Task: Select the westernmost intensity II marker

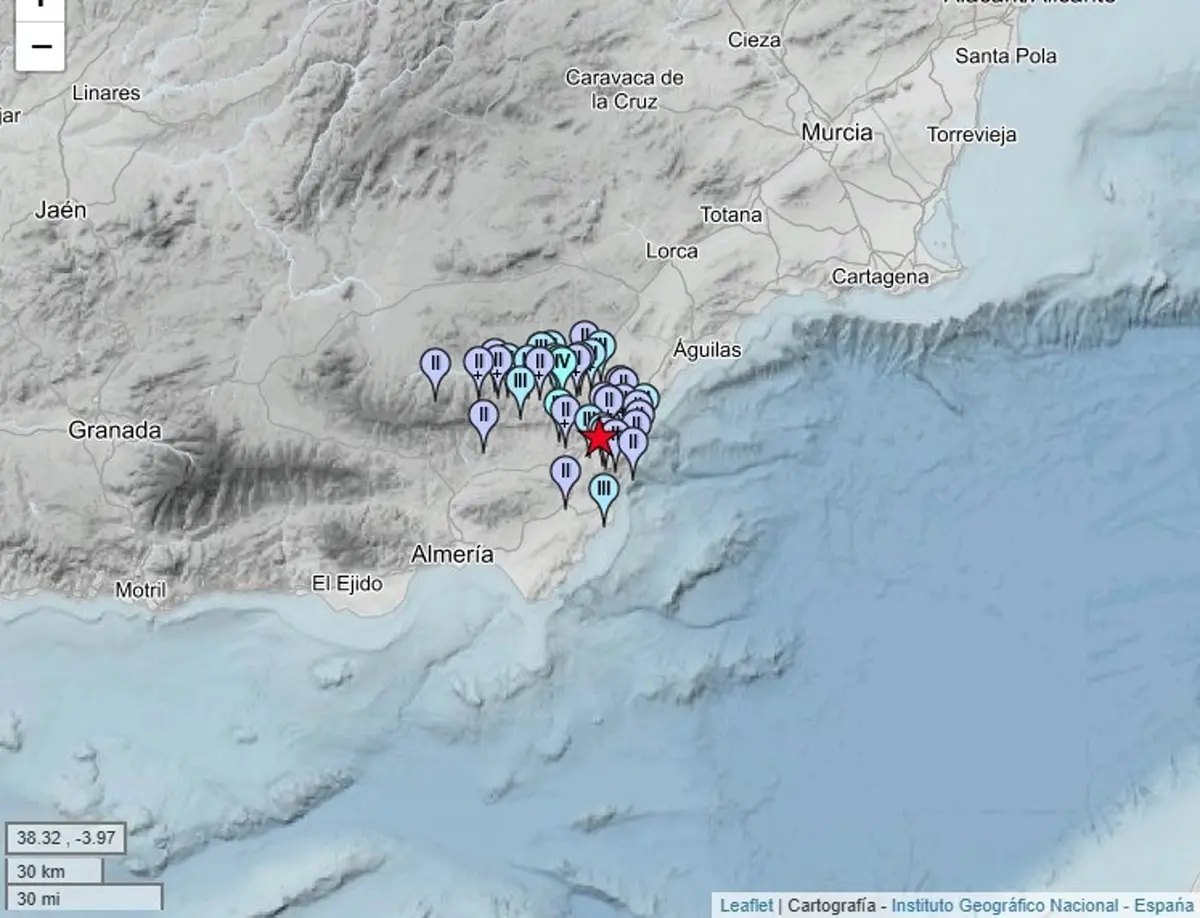Action: [x=435, y=373]
